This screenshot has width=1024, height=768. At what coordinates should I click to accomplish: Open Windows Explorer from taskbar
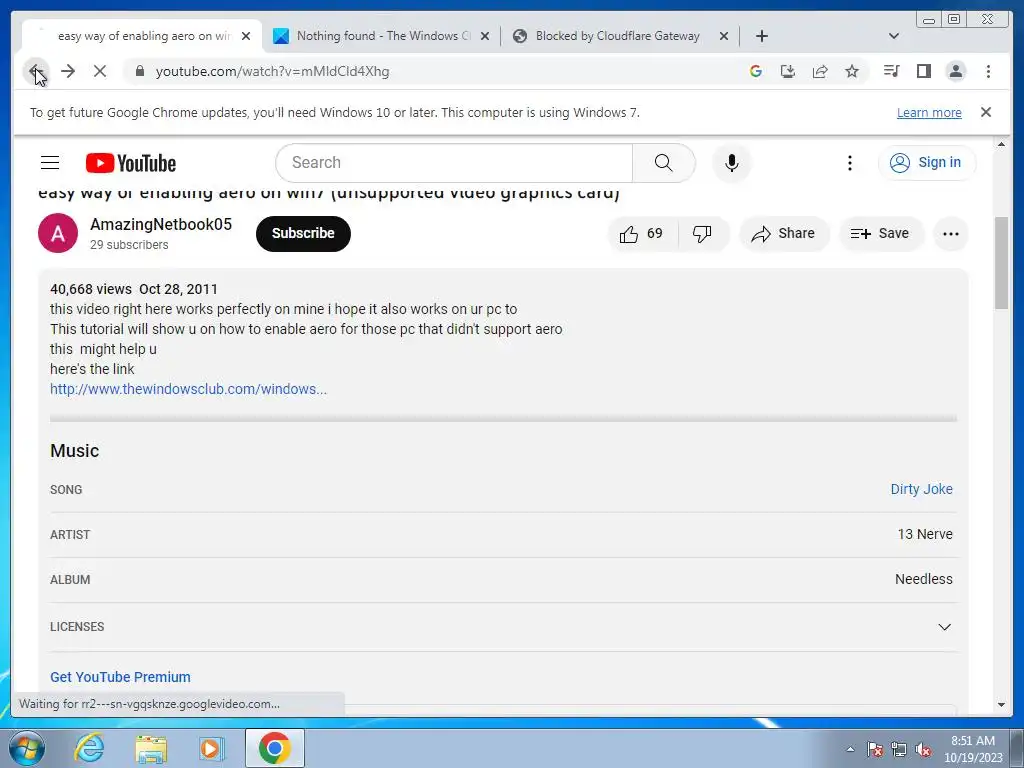click(x=151, y=748)
